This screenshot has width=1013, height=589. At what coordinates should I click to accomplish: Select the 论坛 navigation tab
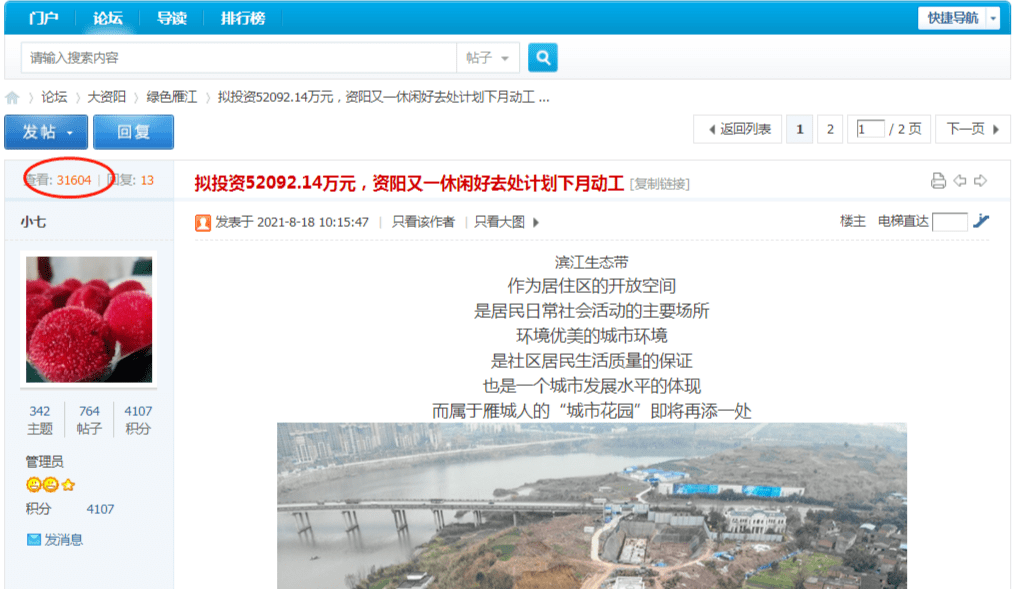[108, 16]
